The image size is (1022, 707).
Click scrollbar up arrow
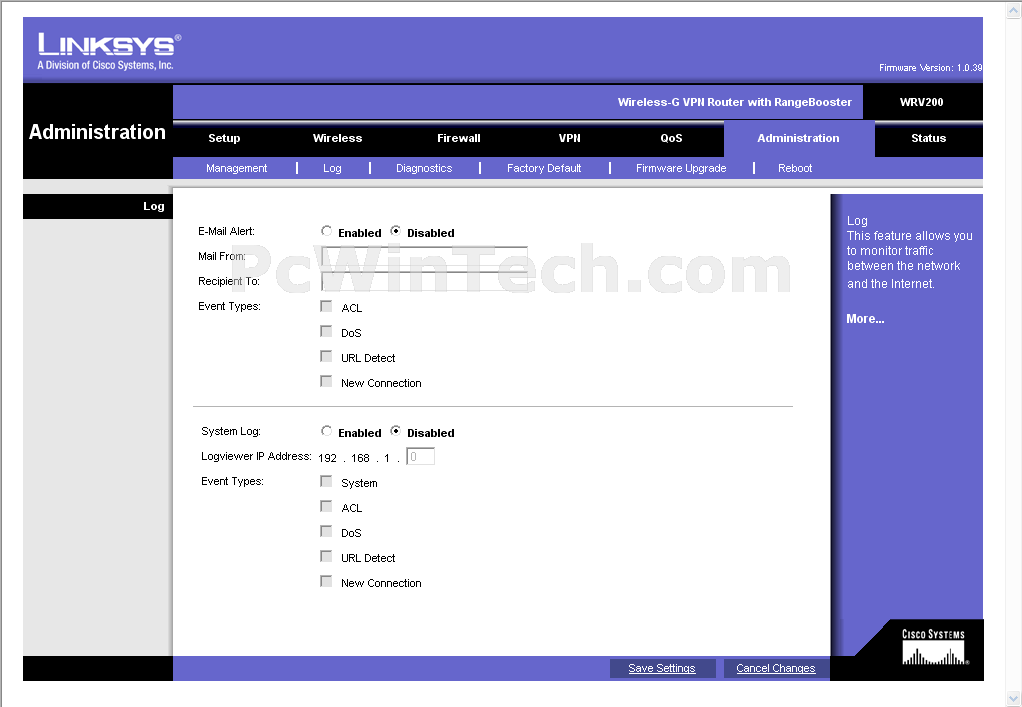coord(1014,11)
